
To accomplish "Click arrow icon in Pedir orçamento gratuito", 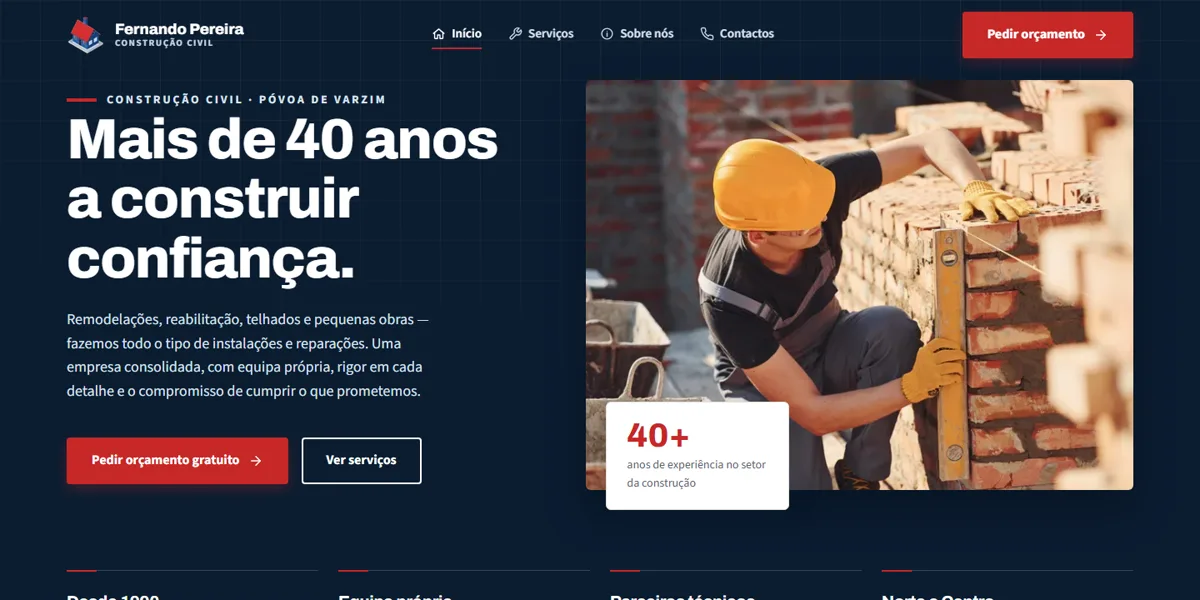I will coord(256,461).
